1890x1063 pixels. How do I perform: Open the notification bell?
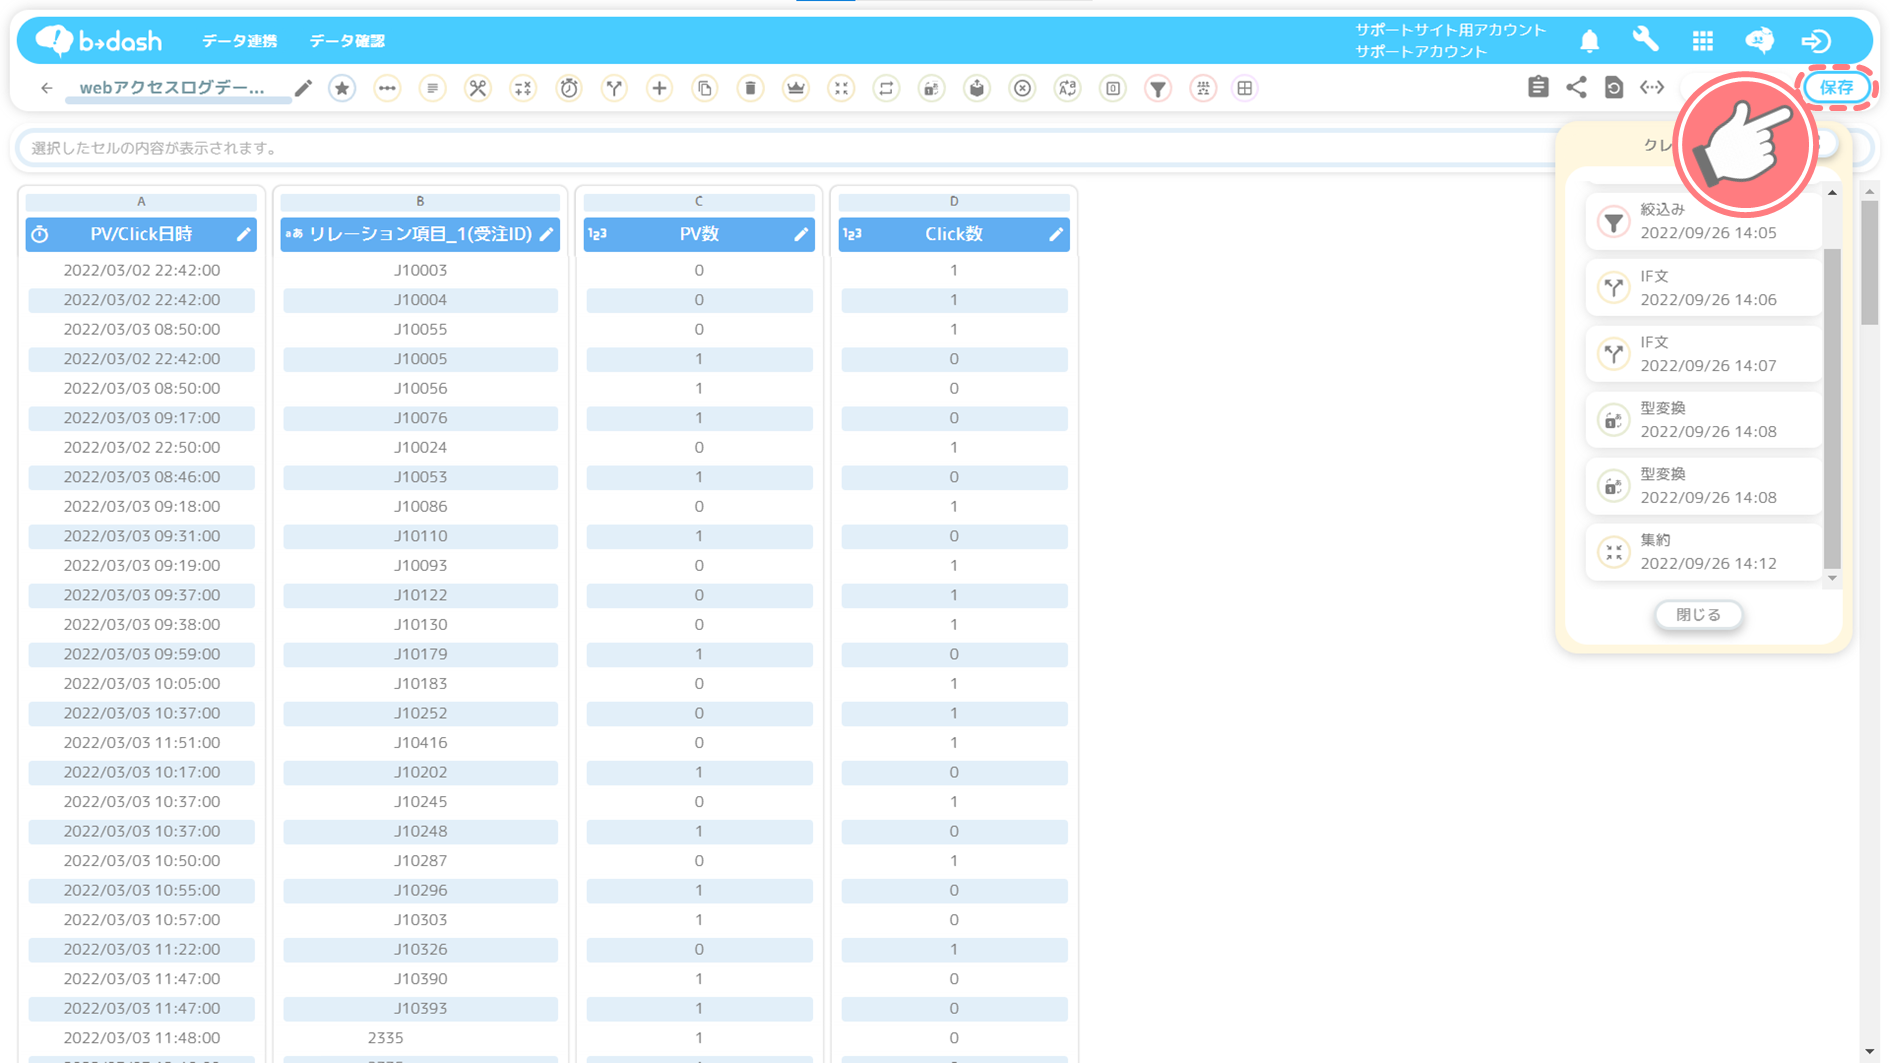pos(1589,41)
